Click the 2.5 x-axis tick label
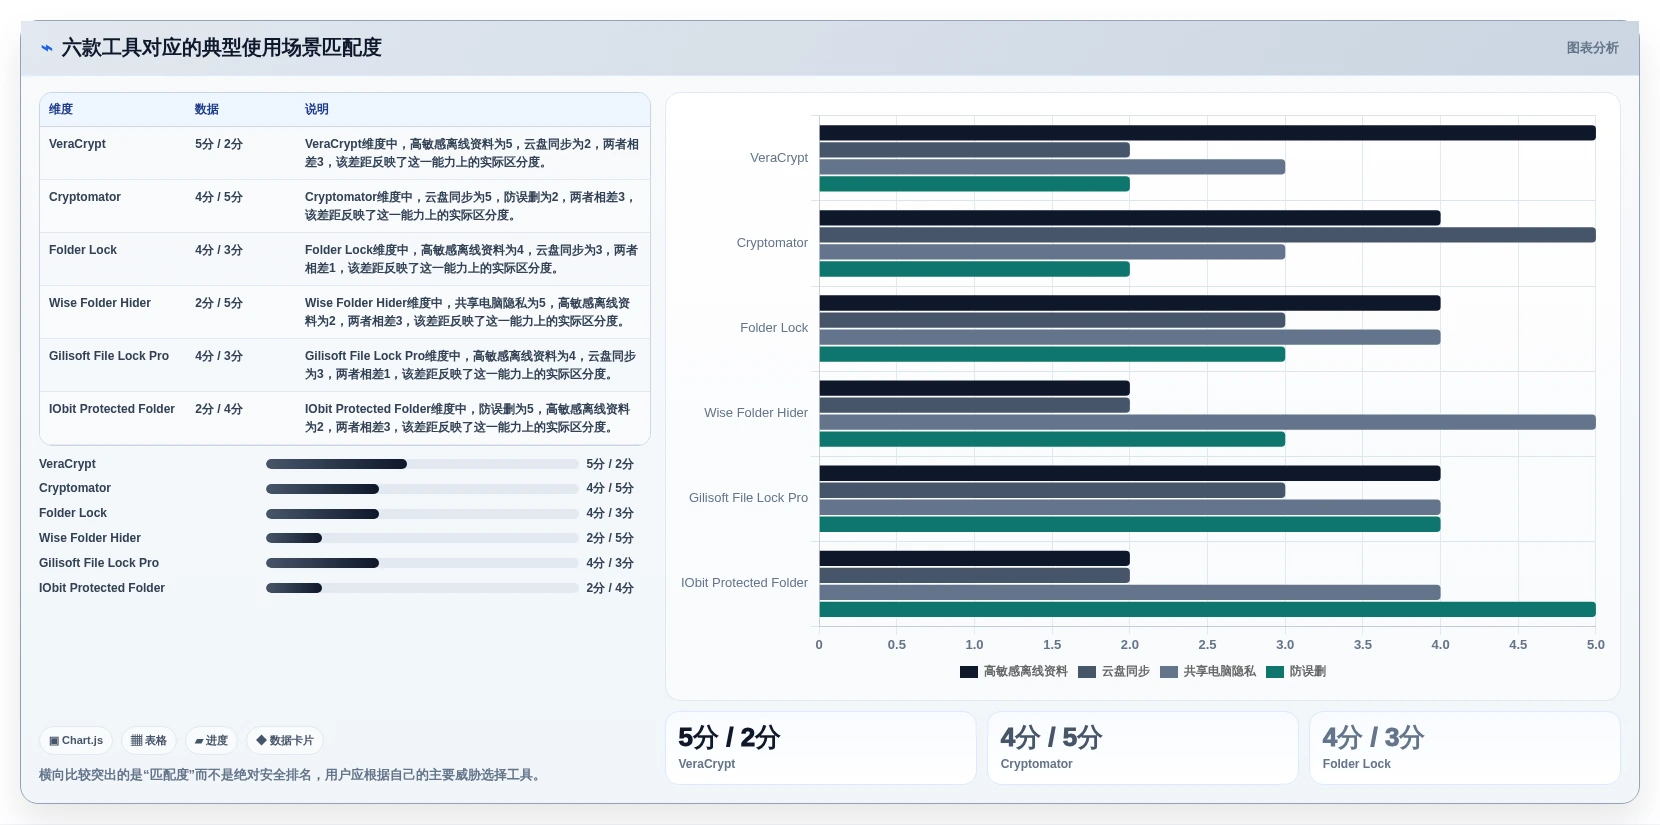 (x=1207, y=645)
